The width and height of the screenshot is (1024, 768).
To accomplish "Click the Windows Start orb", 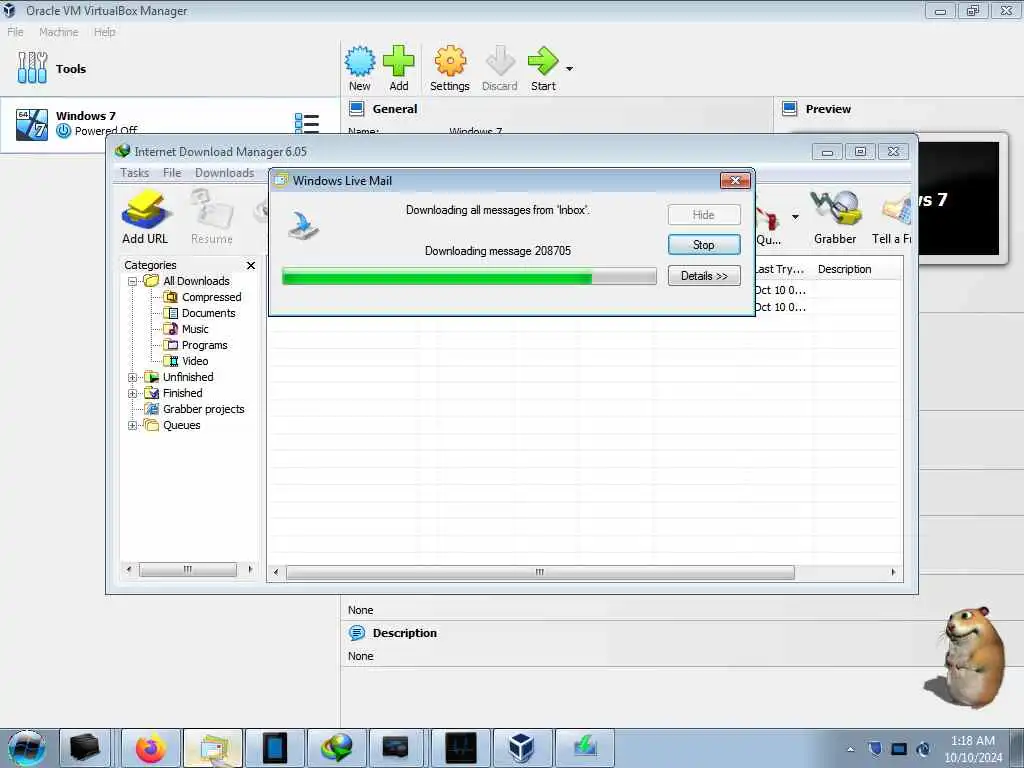I will pos(26,748).
